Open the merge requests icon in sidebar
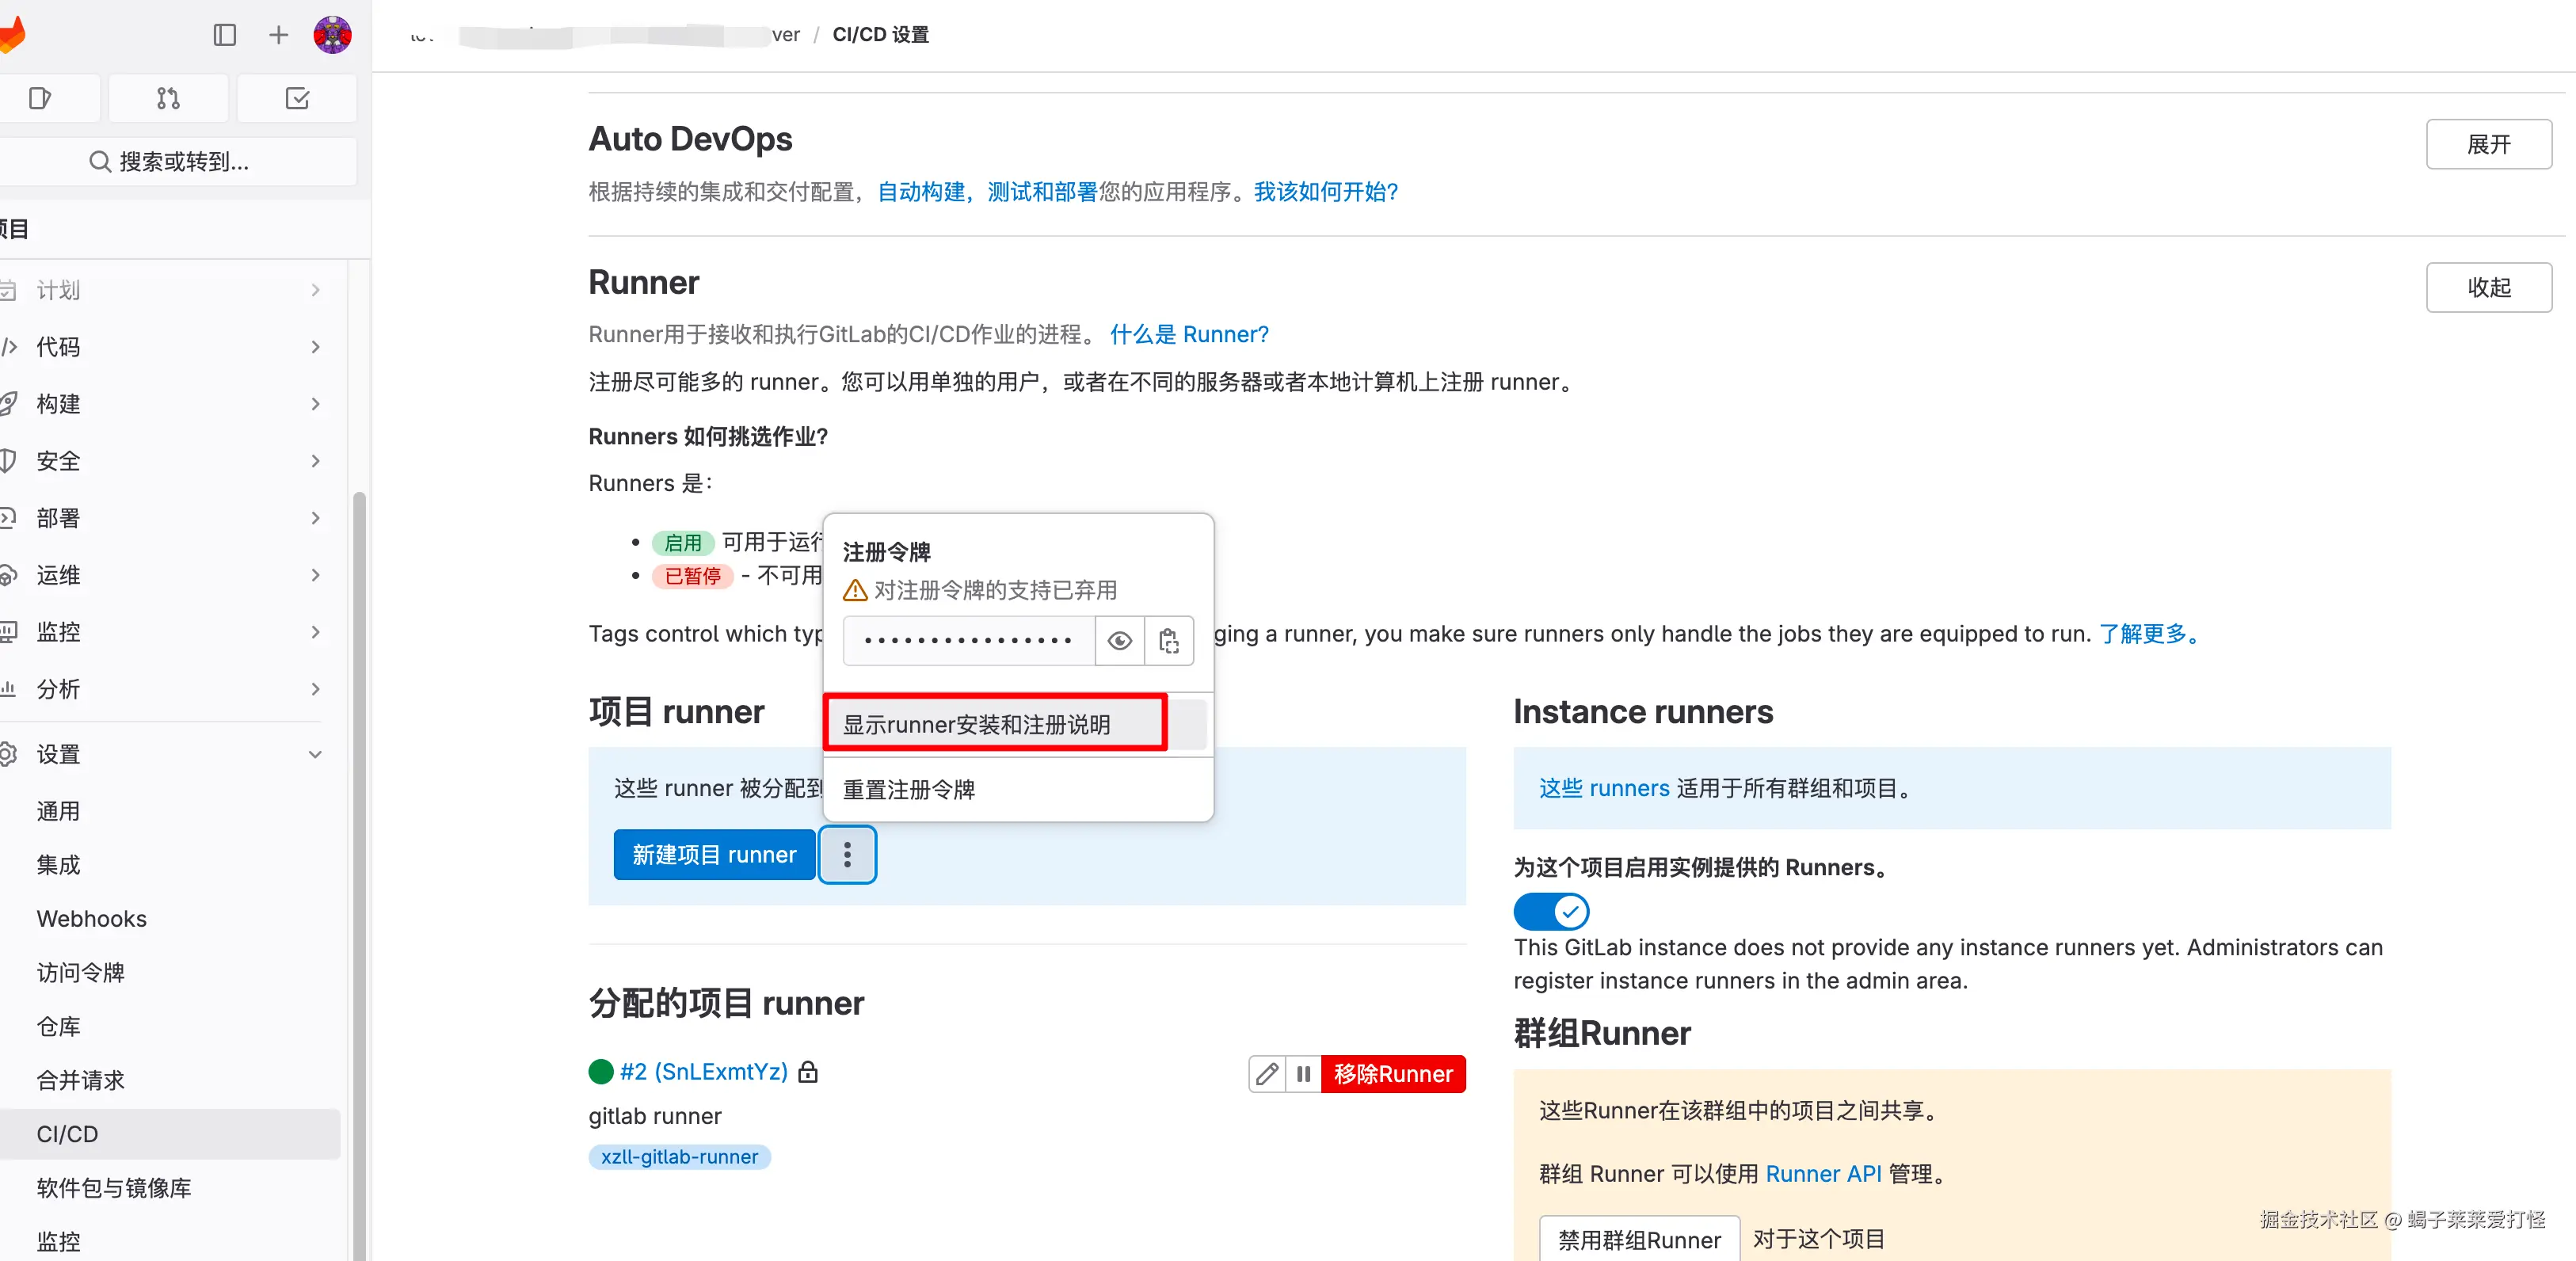 (168, 98)
